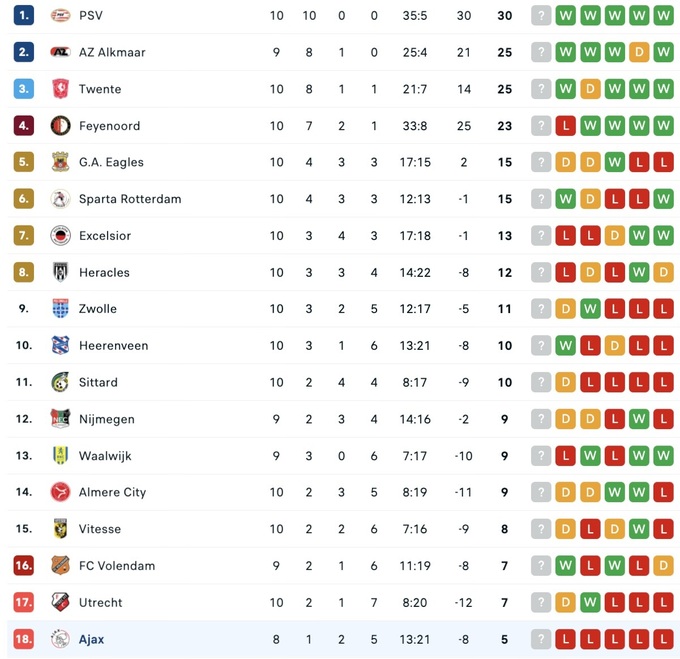Click PSV's upcoming match question mark
Screen dimensions: 680x659
541,16
